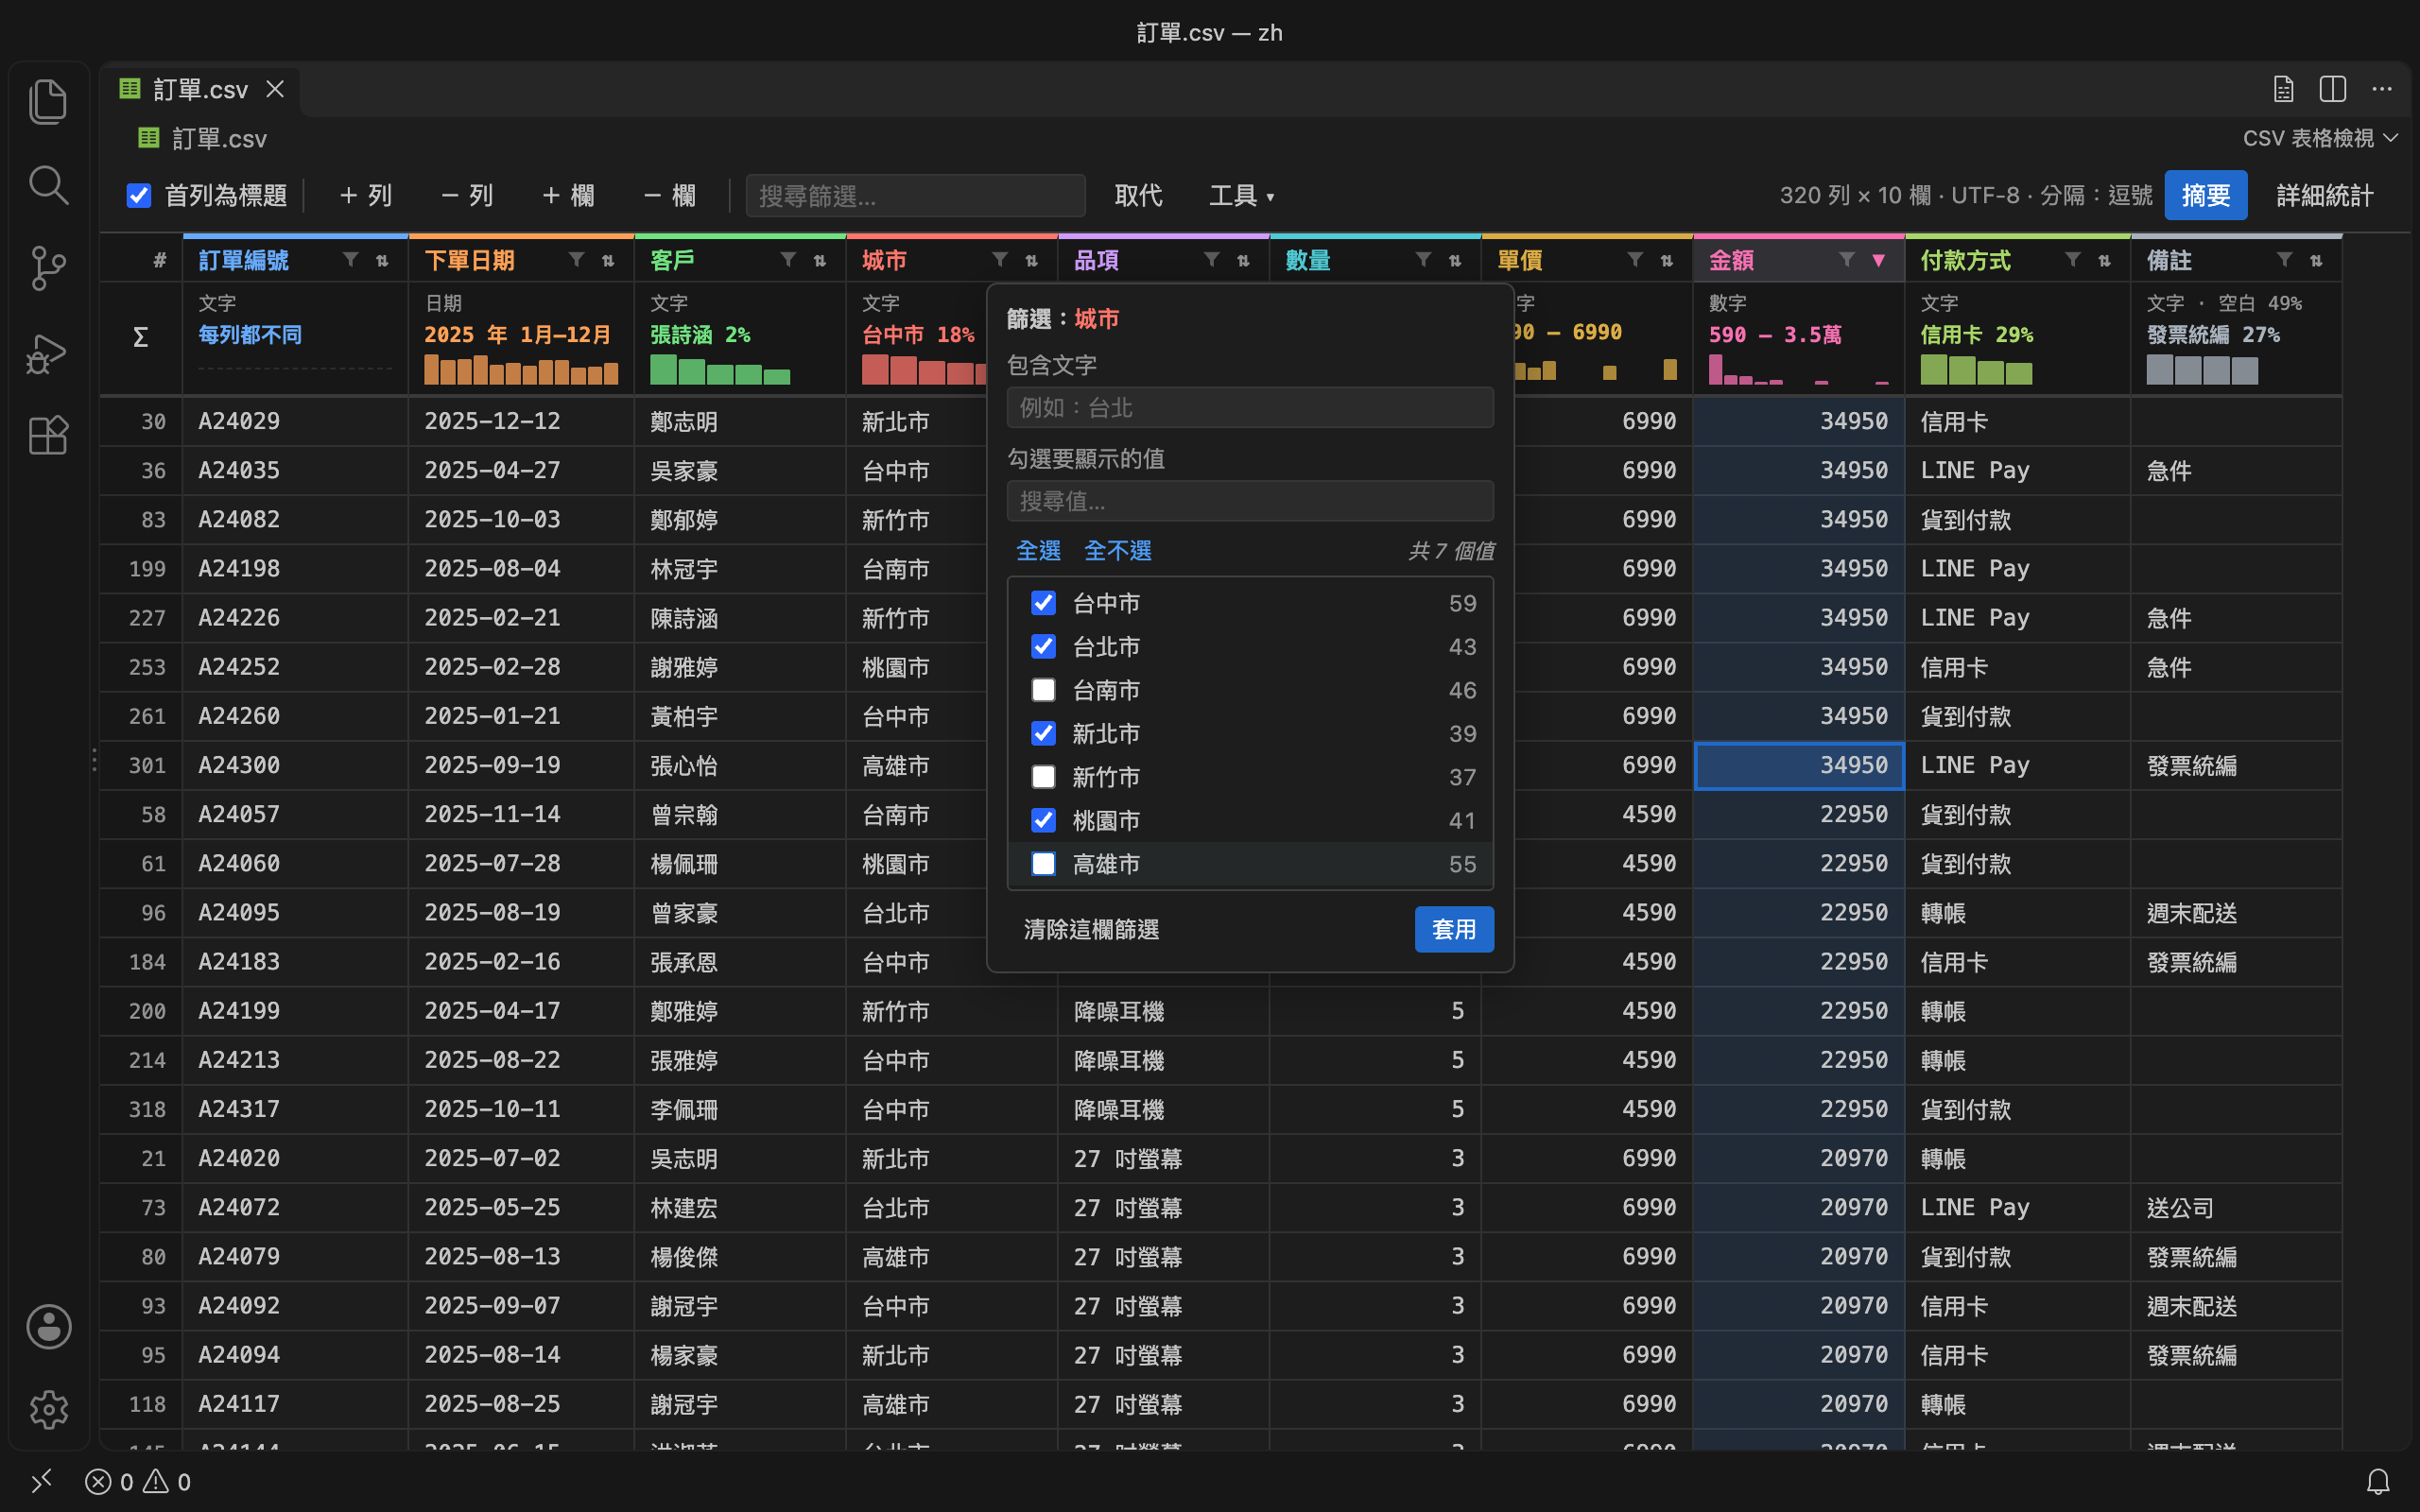This screenshot has width=2420, height=1512.
Task: Click the notifications bell icon
Action: click(2378, 1481)
